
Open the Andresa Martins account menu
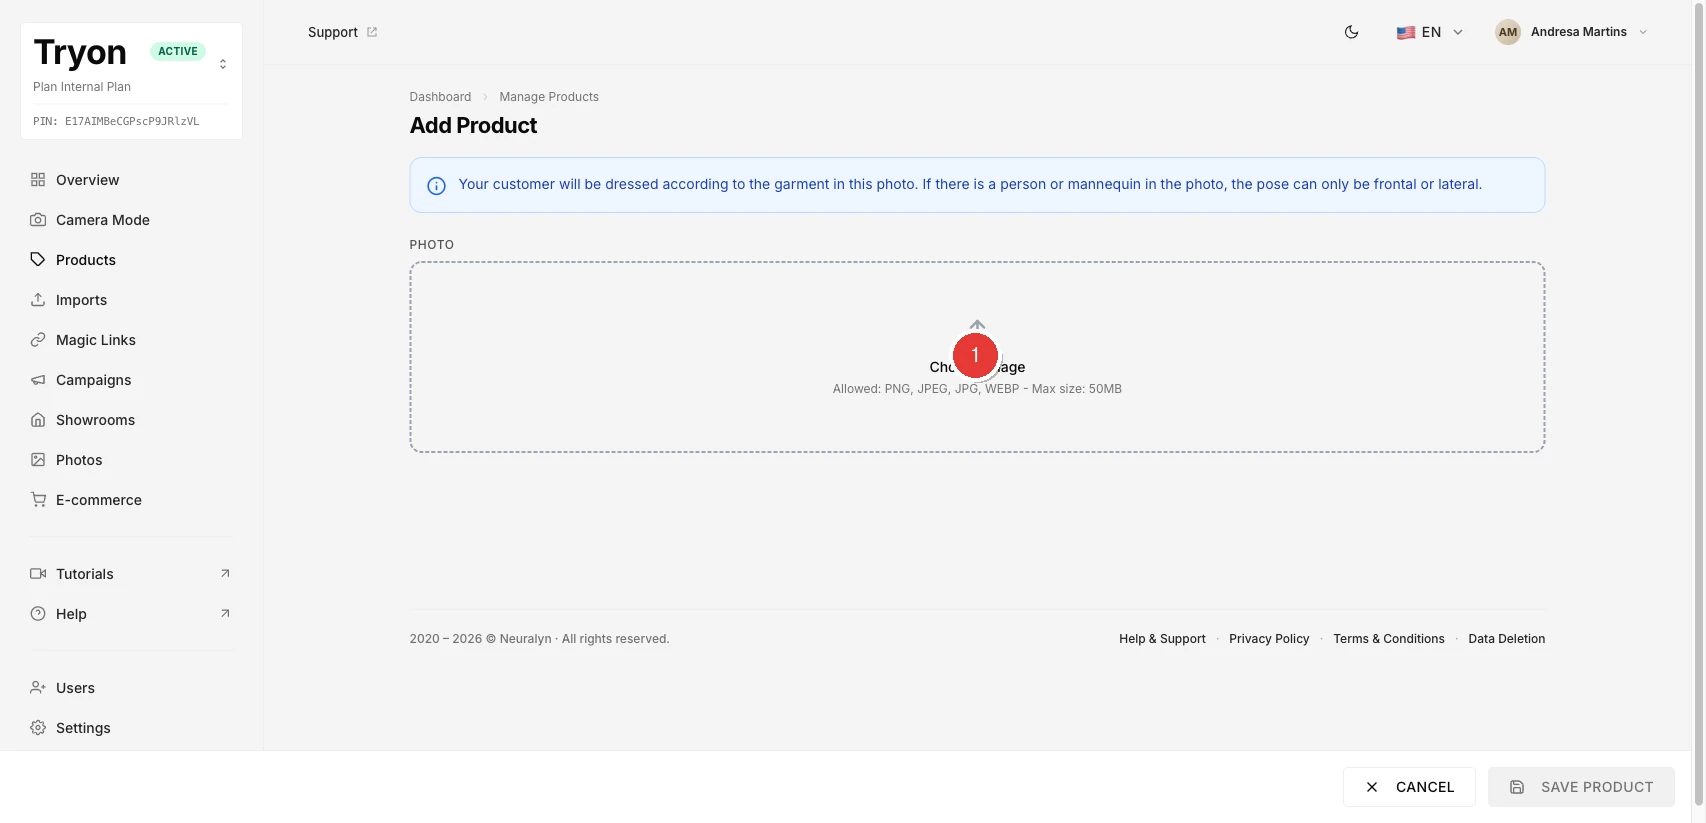point(1571,32)
